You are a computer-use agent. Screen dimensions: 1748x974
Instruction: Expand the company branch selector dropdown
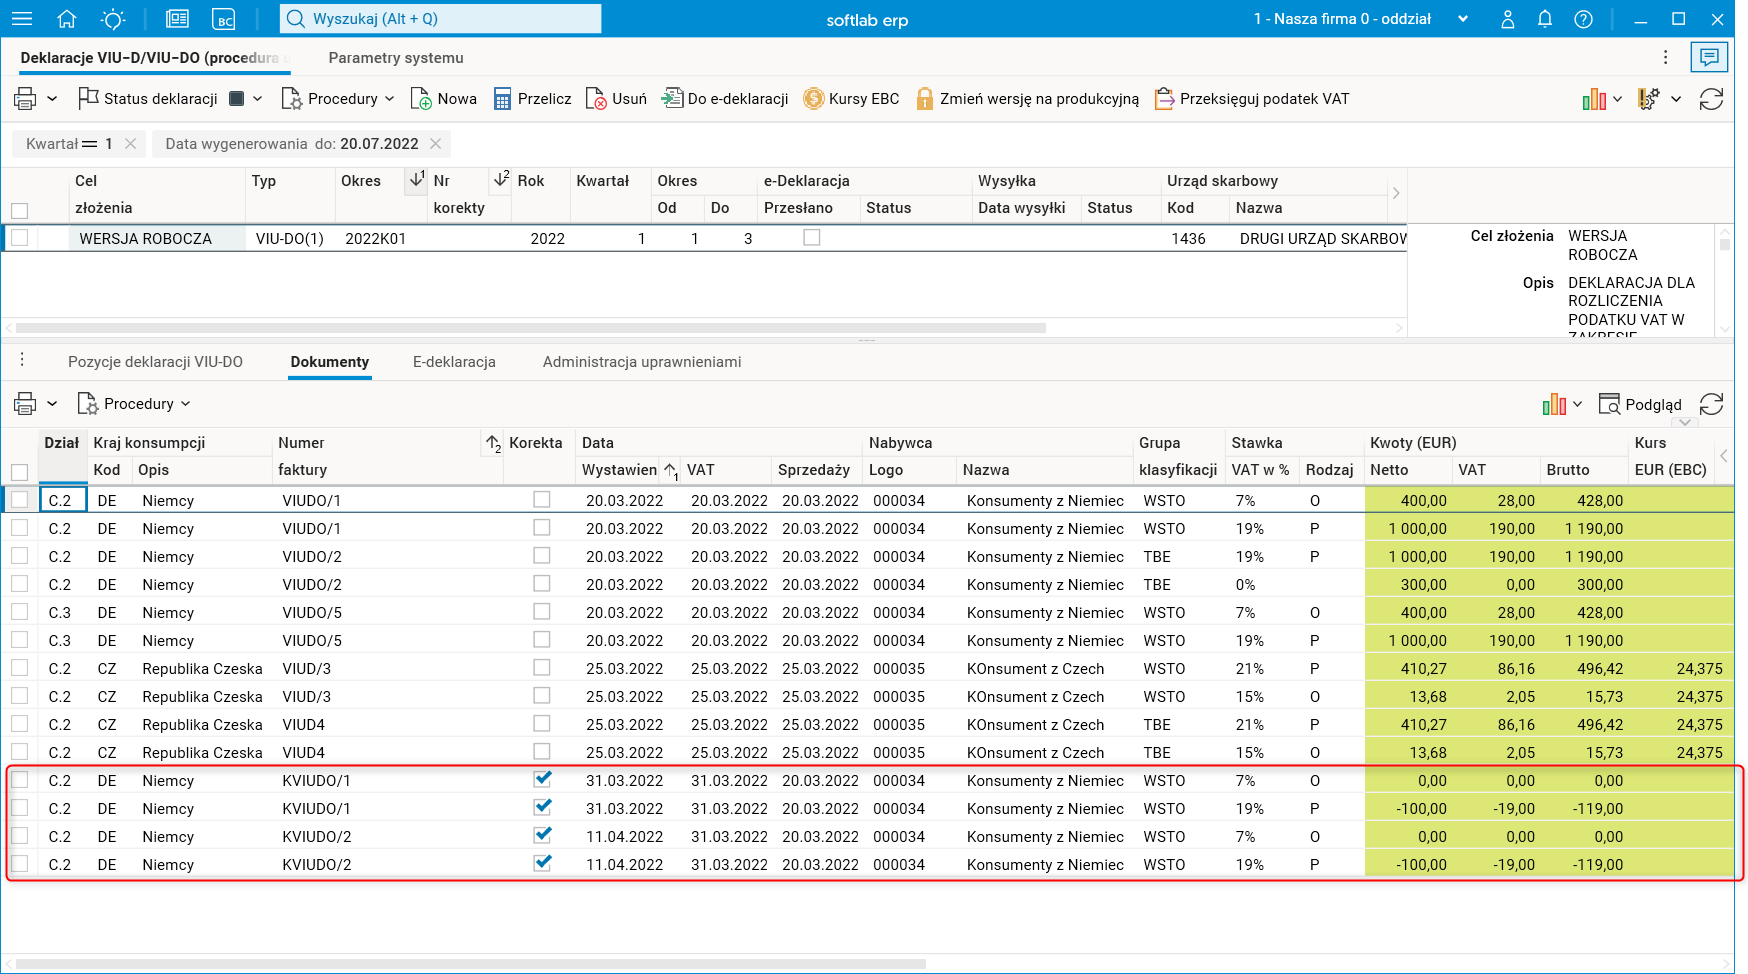click(1463, 19)
